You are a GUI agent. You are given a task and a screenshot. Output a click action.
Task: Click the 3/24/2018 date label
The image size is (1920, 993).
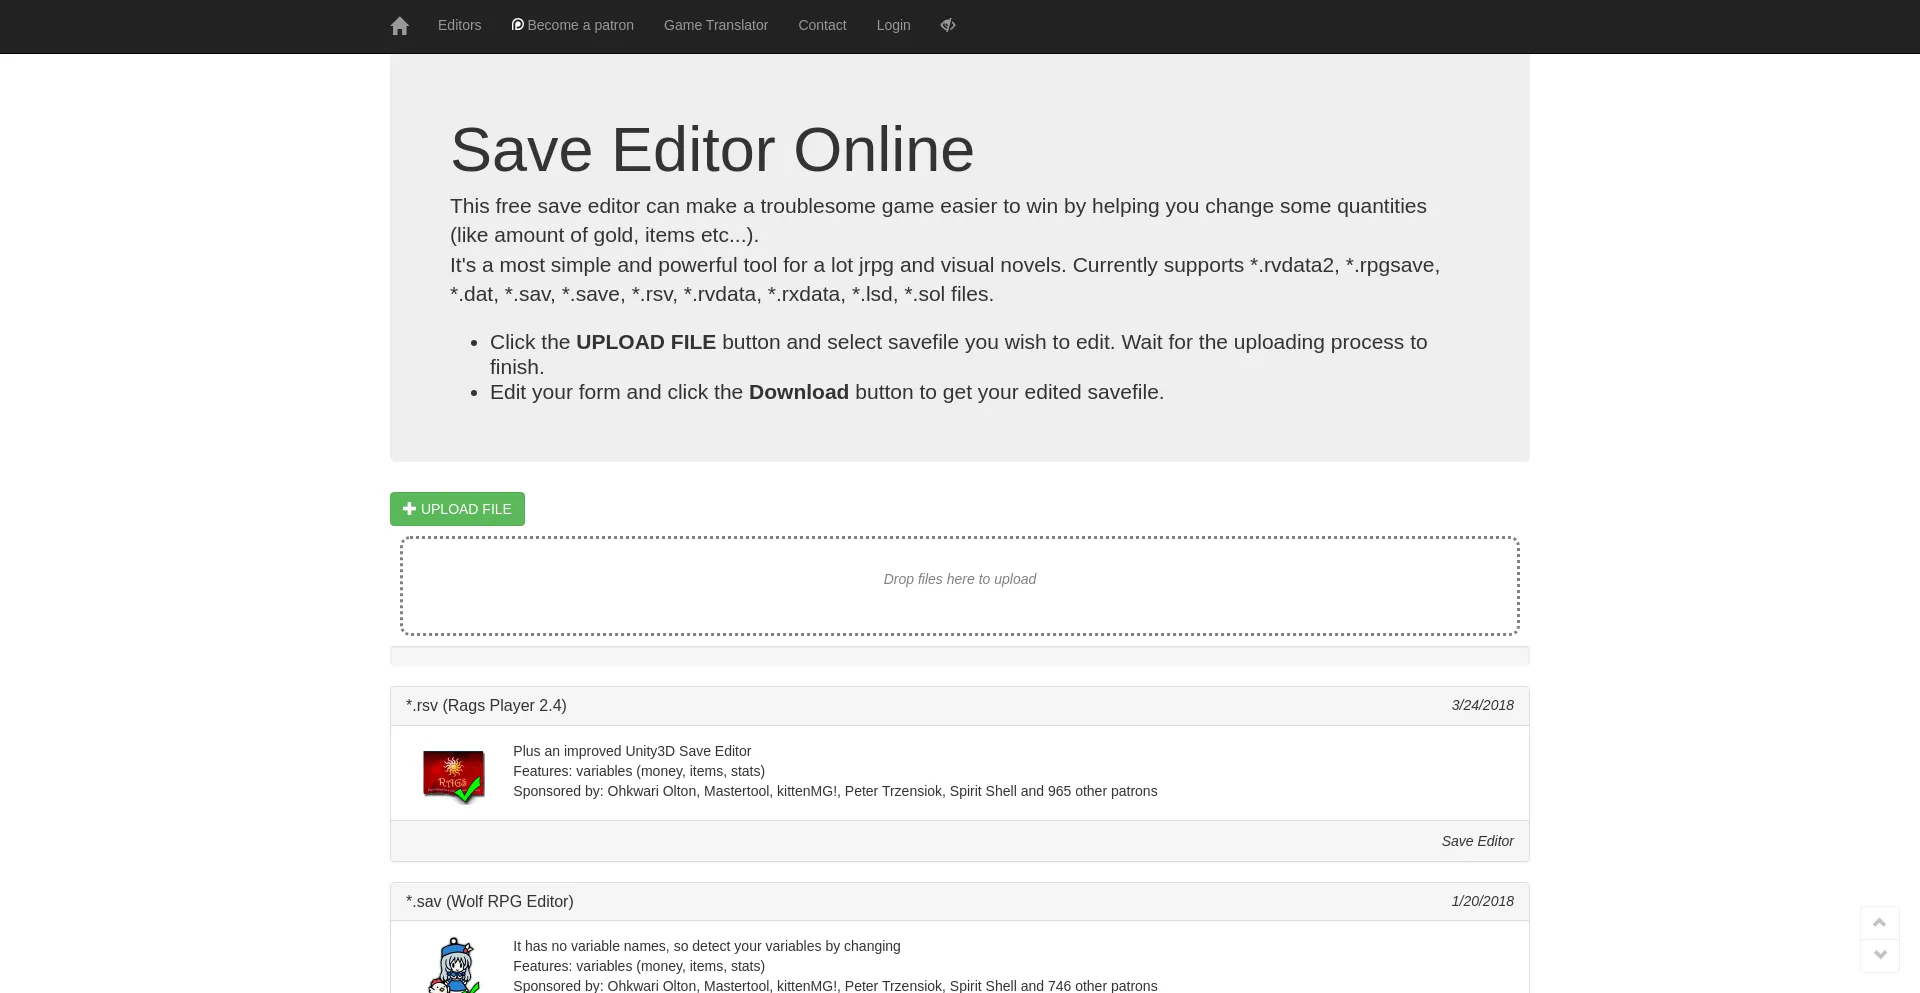pyautogui.click(x=1481, y=706)
